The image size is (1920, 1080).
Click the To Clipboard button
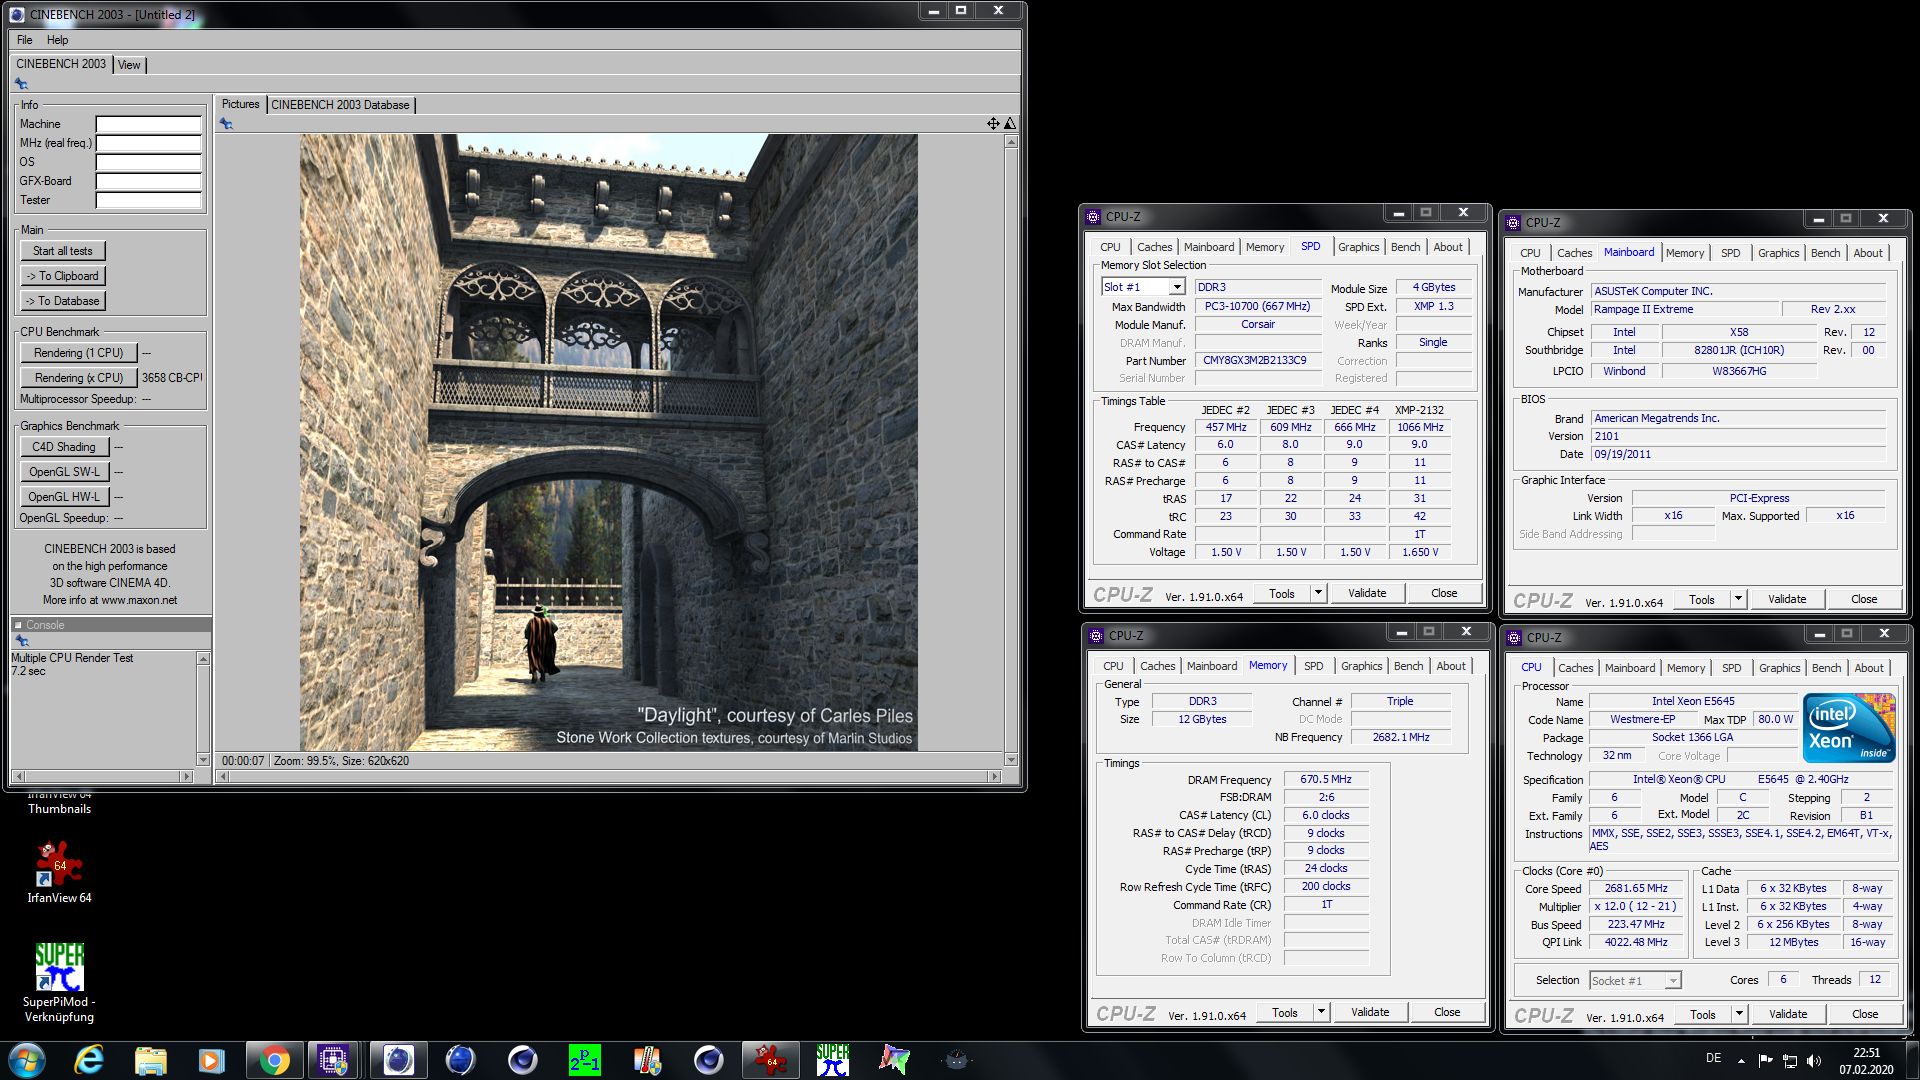[63, 276]
